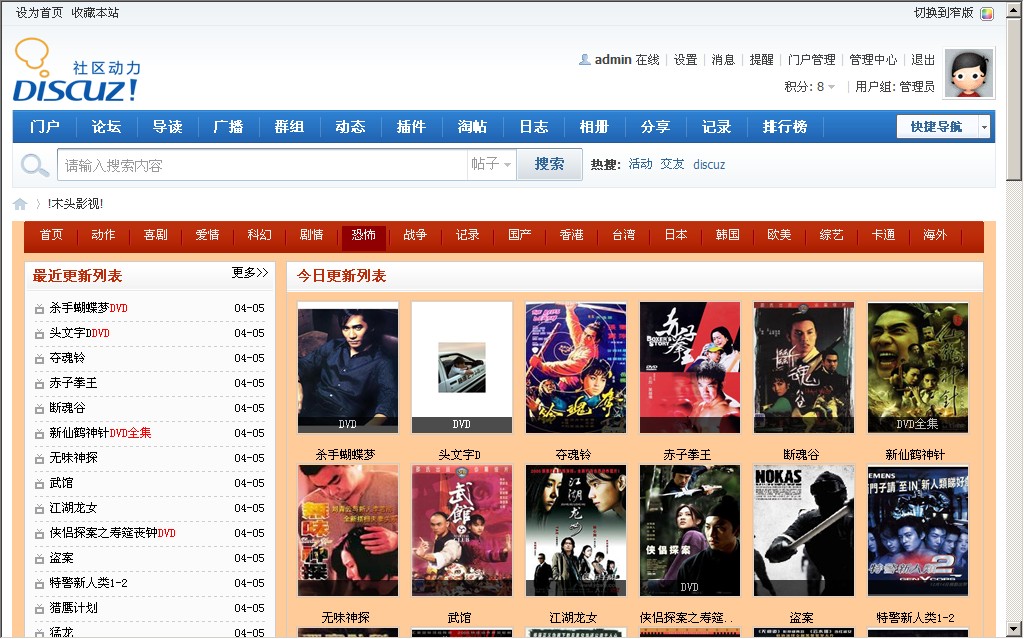Click the Discuz! logo

[77, 70]
